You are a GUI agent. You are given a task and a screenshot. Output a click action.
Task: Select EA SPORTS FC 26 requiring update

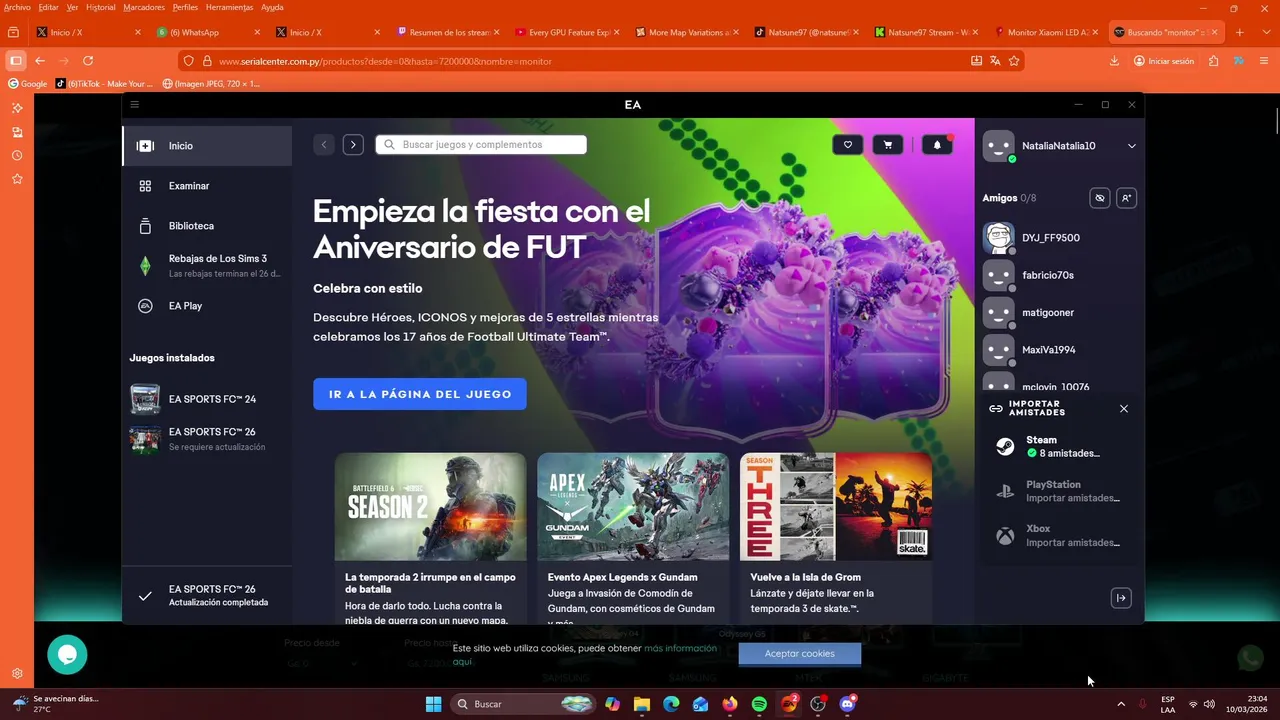click(x=207, y=439)
